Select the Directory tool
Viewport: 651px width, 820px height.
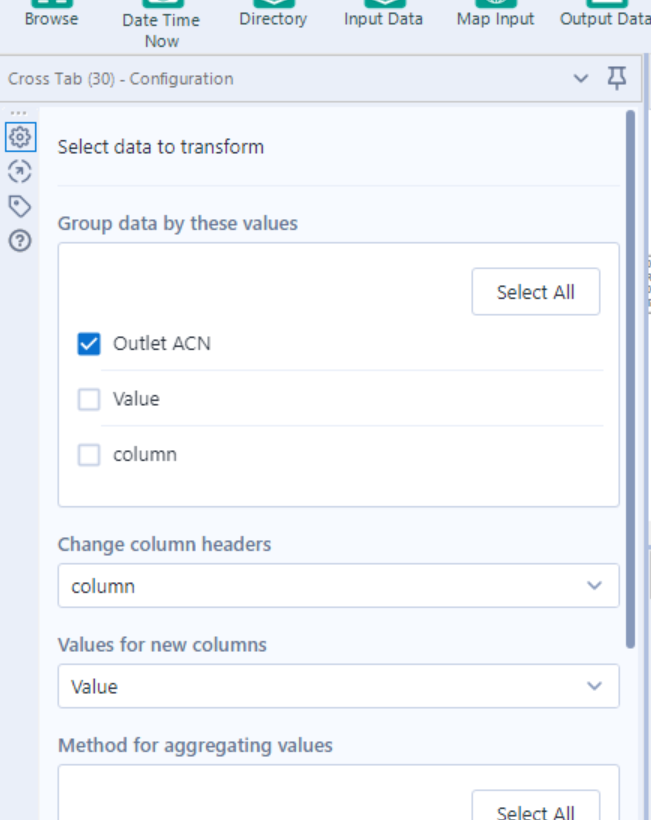[273, 10]
